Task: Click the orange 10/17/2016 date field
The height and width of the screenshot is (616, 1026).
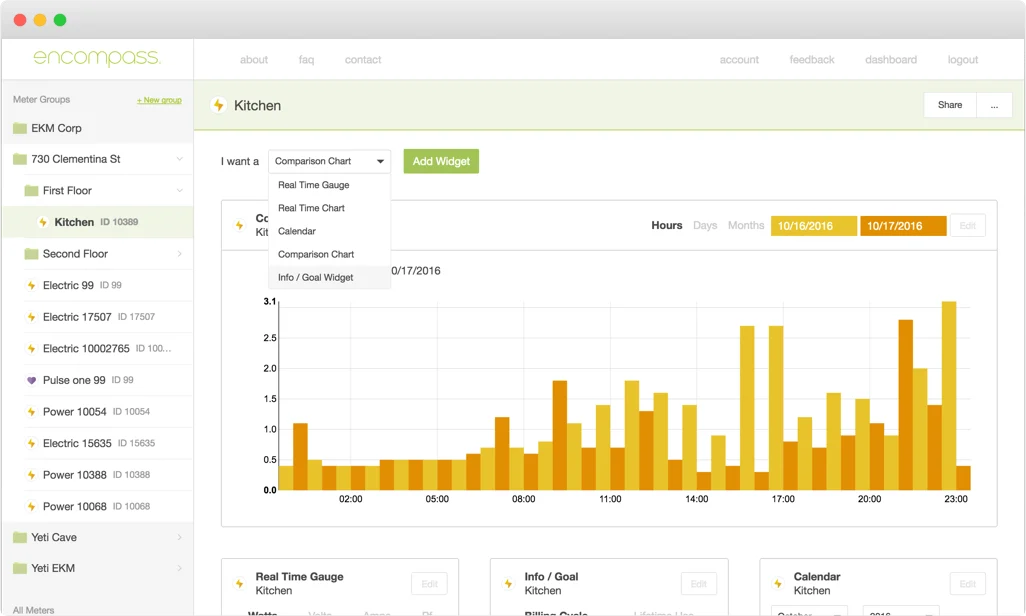Action: 903,226
